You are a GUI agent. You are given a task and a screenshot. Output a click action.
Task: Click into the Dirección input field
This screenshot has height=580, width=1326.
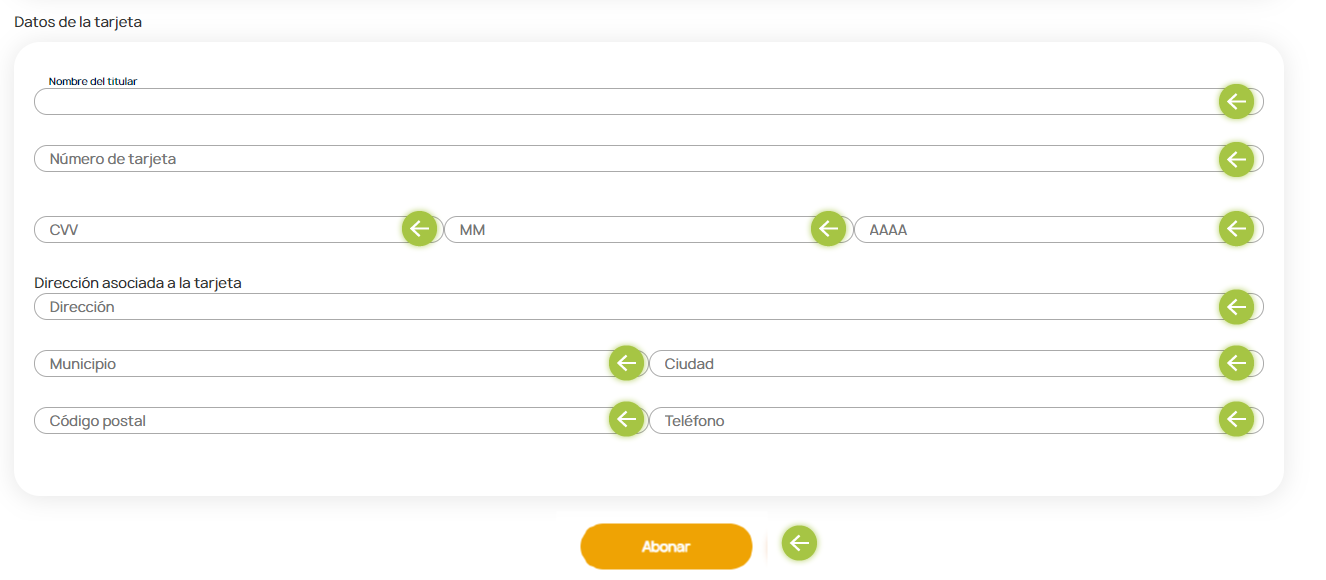click(649, 307)
